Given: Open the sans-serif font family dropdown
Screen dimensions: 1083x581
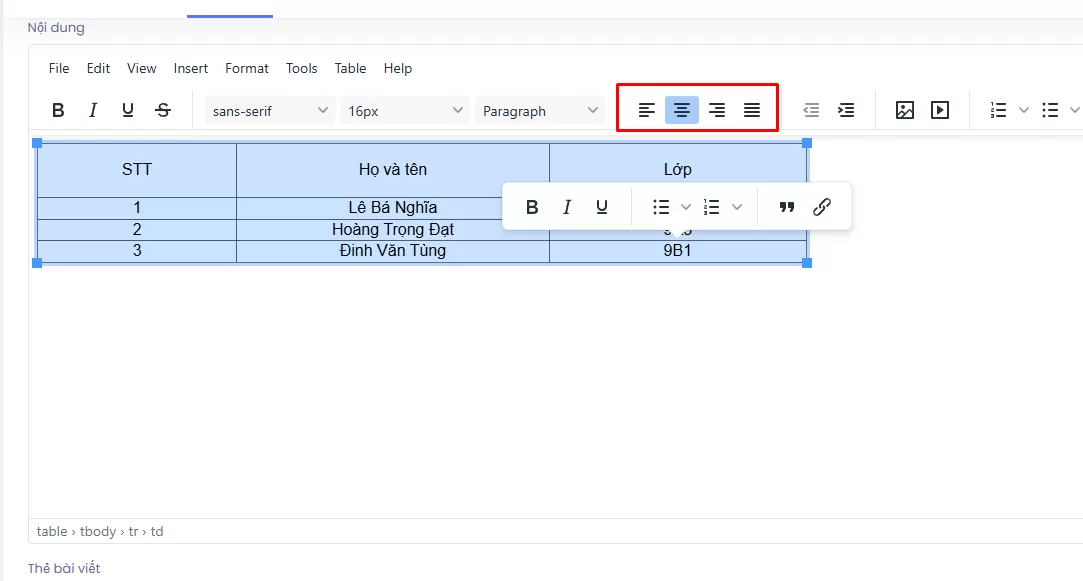Looking at the screenshot, I should pos(270,111).
